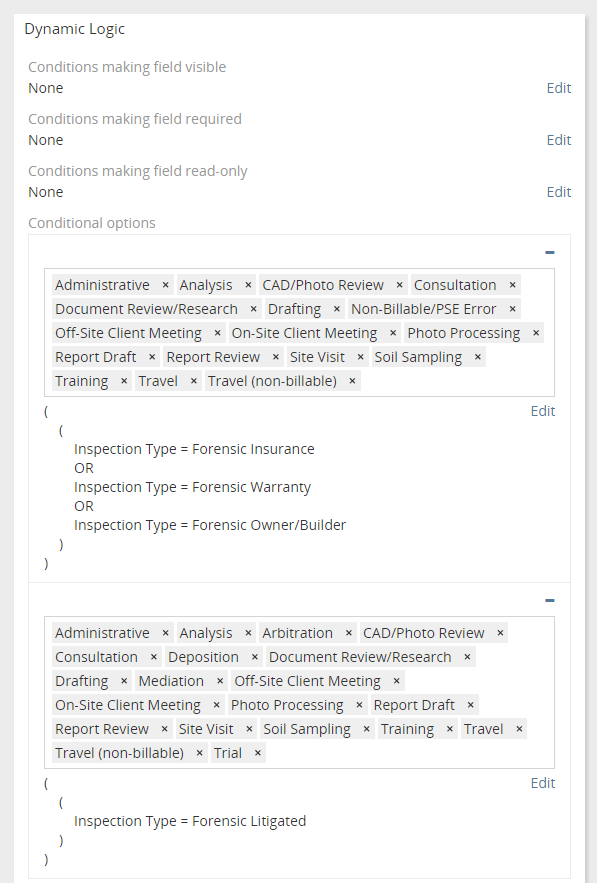This screenshot has width=597, height=883.
Task: Remove the Training tag in first group
Action: pyautogui.click(x=124, y=382)
